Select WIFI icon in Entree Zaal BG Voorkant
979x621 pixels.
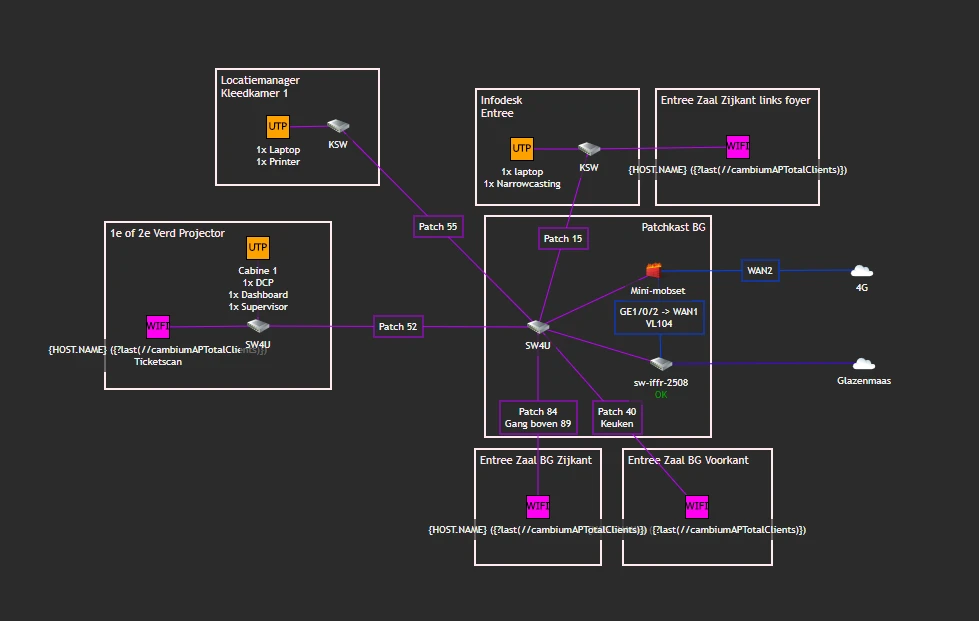pyautogui.click(x=697, y=506)
